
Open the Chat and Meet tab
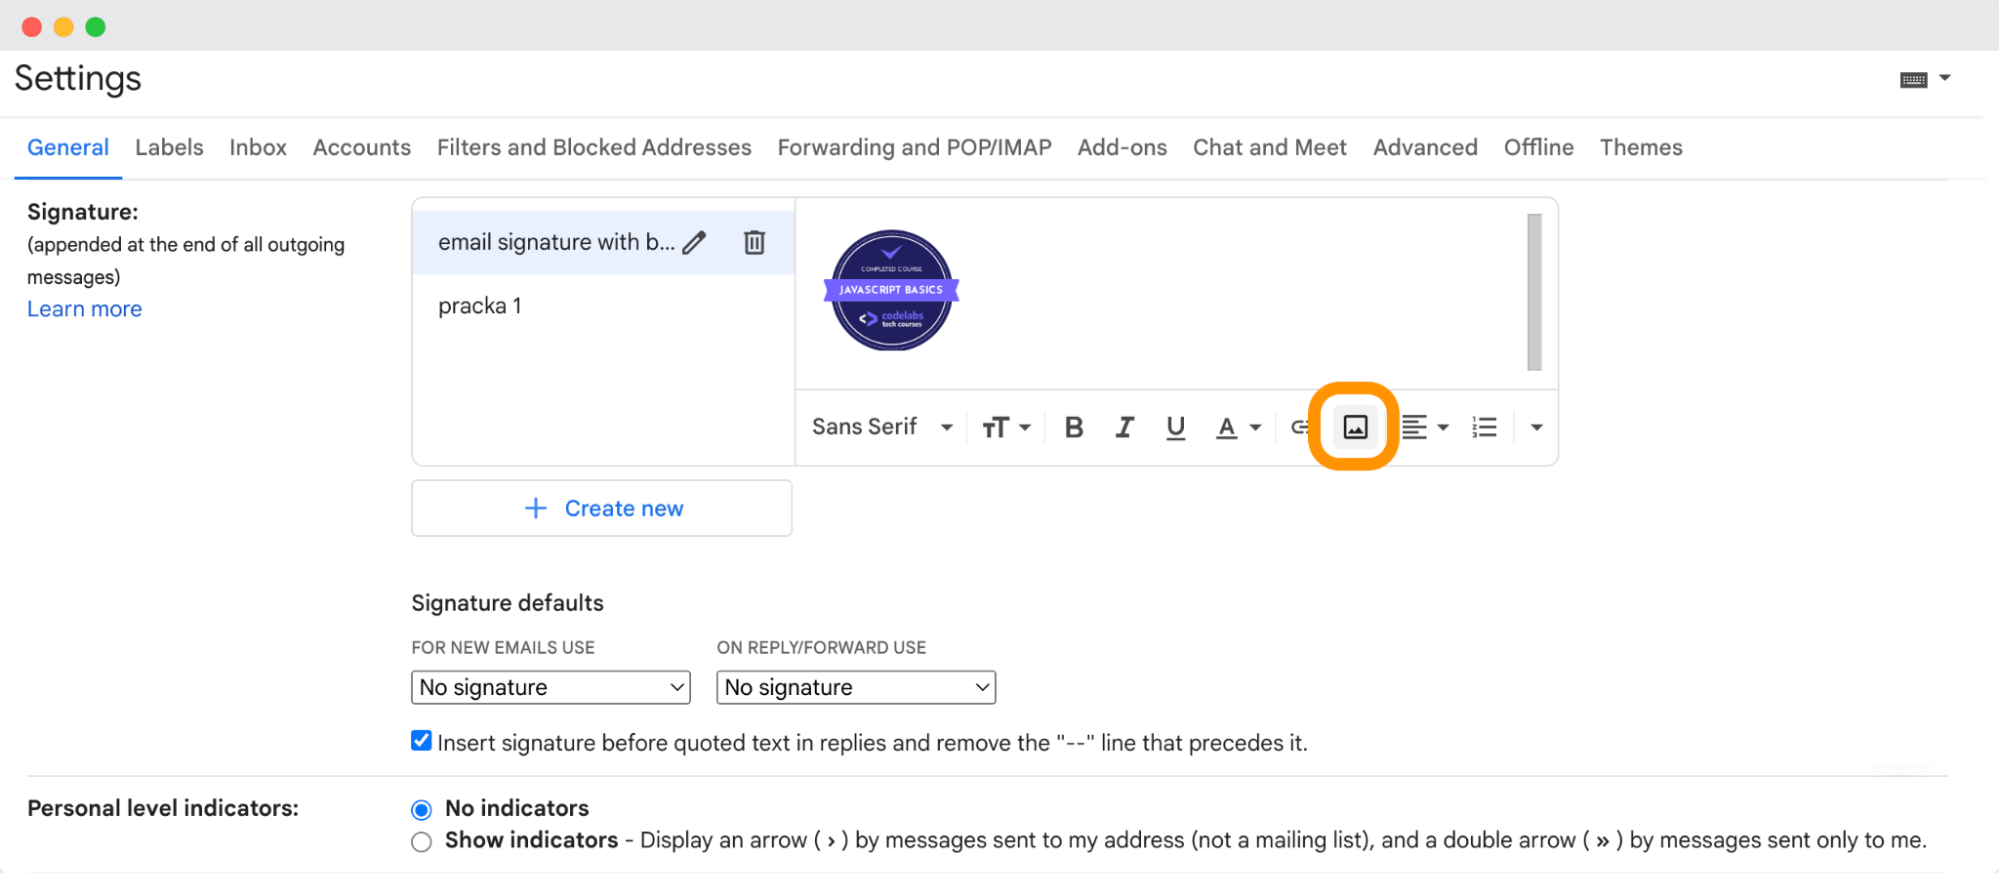pos(1270,147)
